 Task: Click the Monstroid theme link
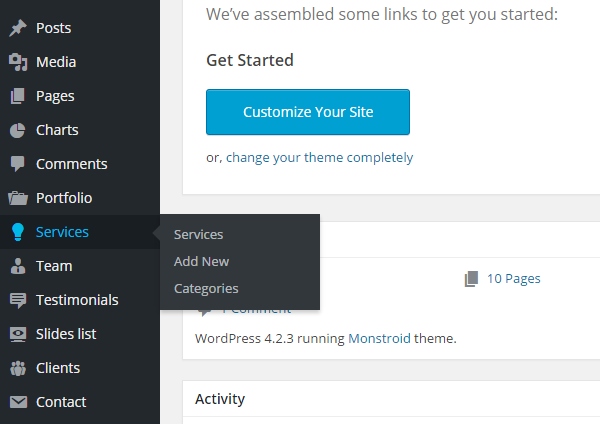point(379,339)
